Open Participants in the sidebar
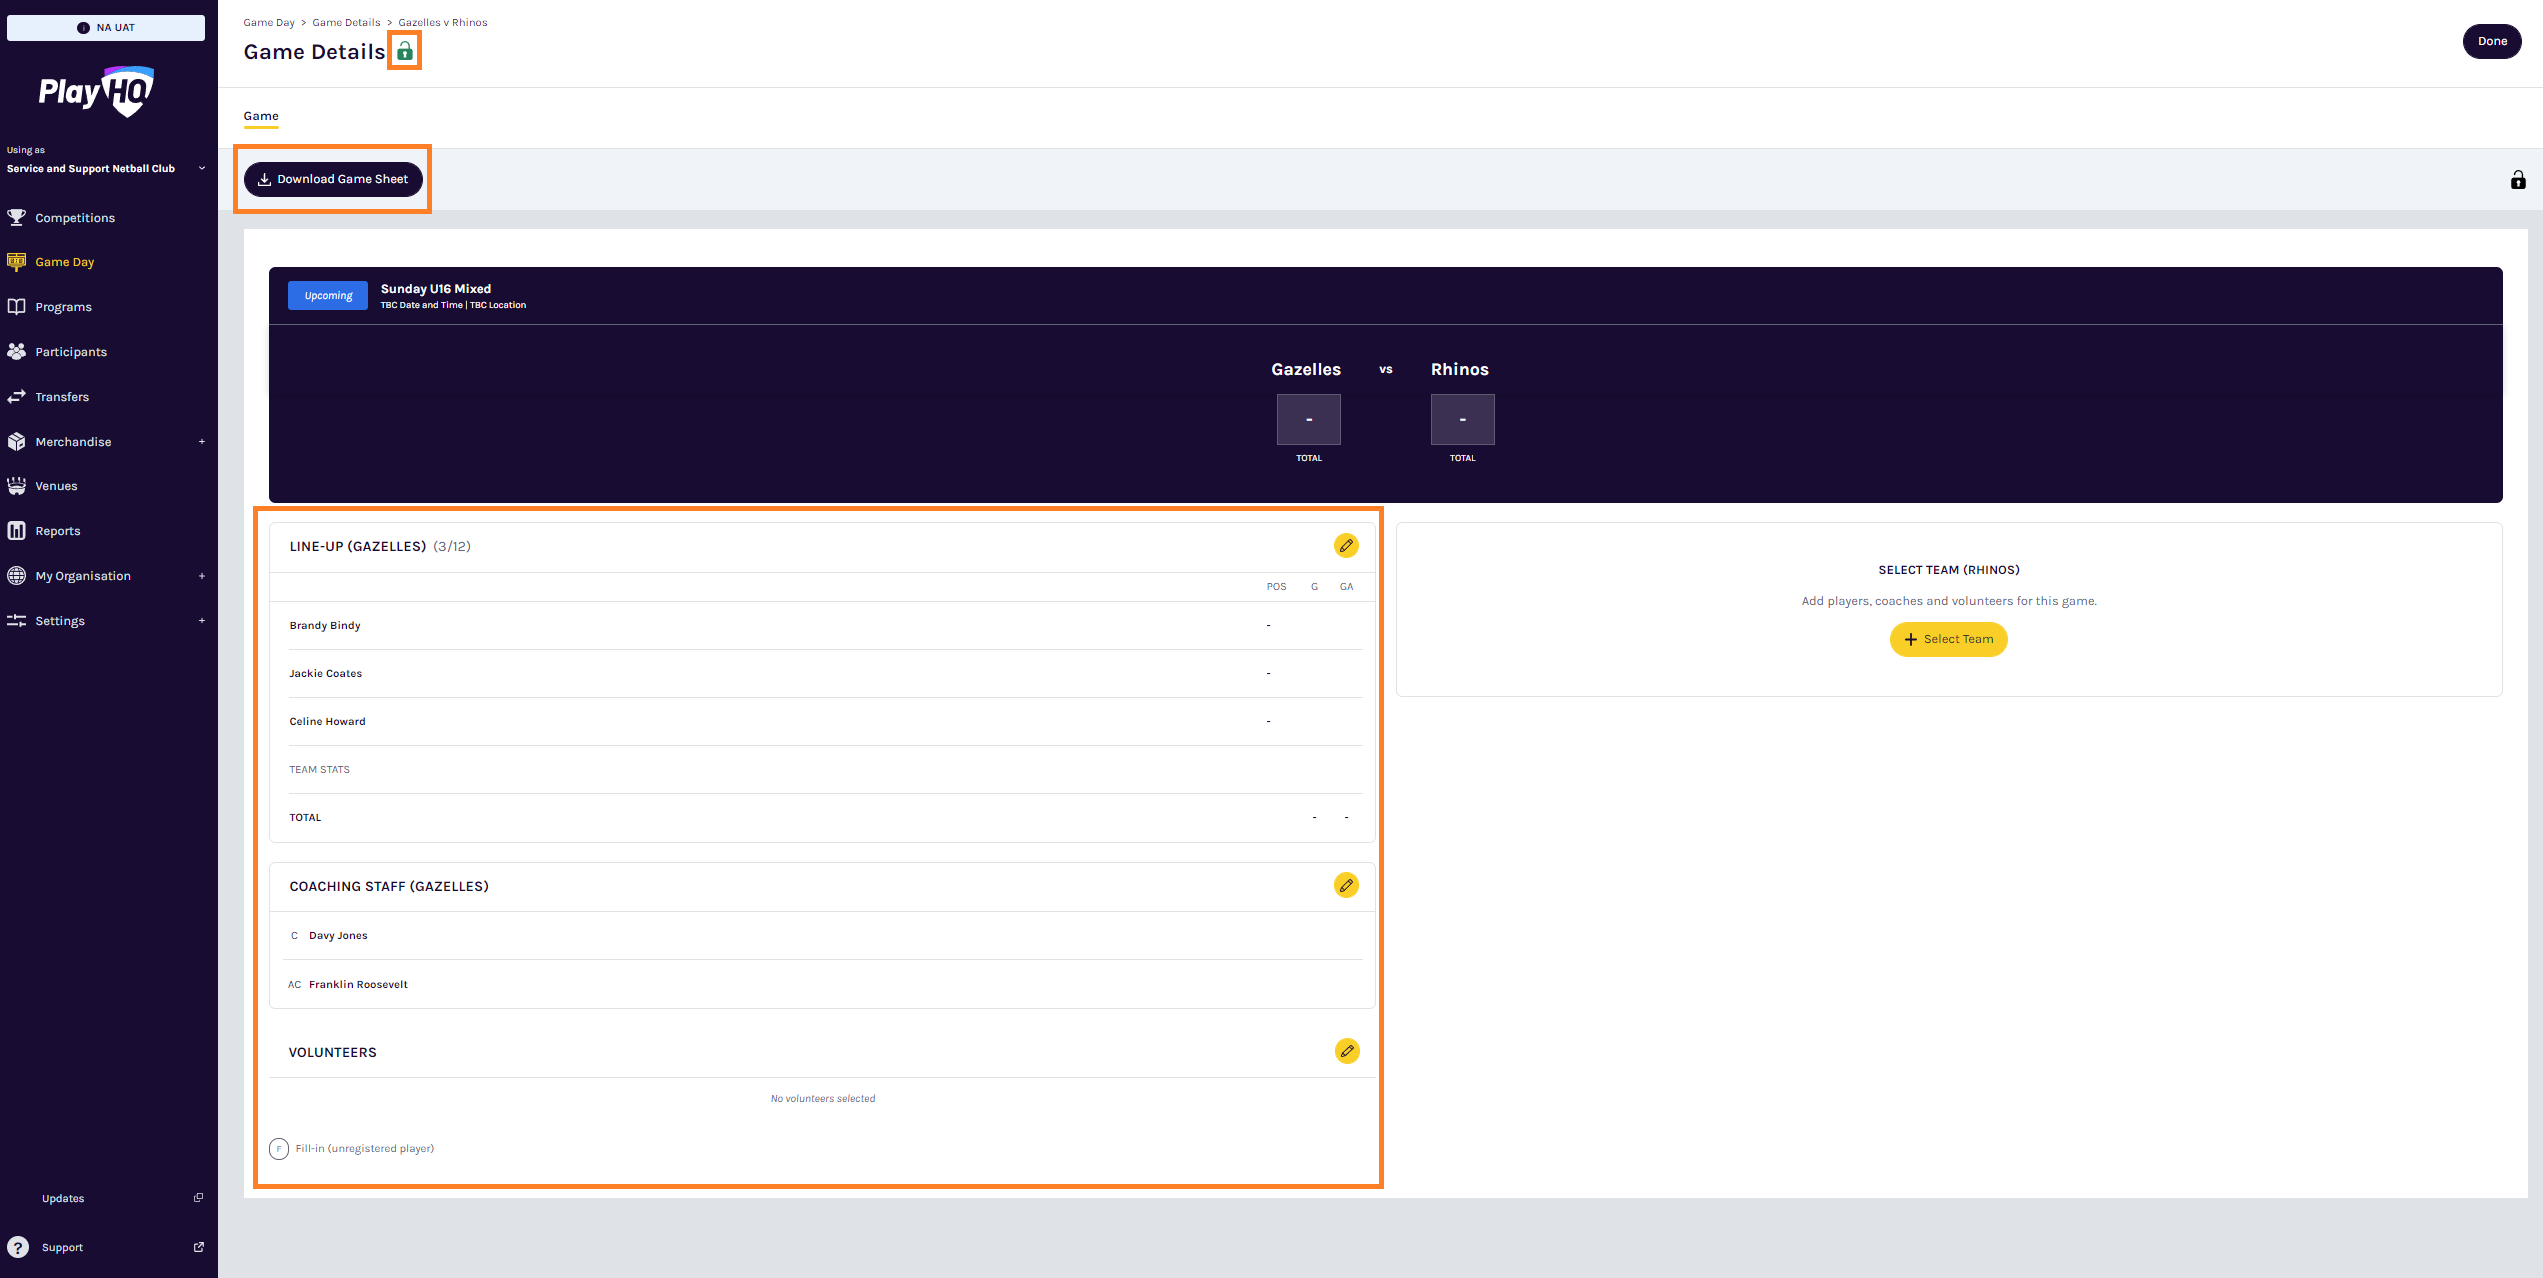The image size is (2543, 1278). click(71, 352)
